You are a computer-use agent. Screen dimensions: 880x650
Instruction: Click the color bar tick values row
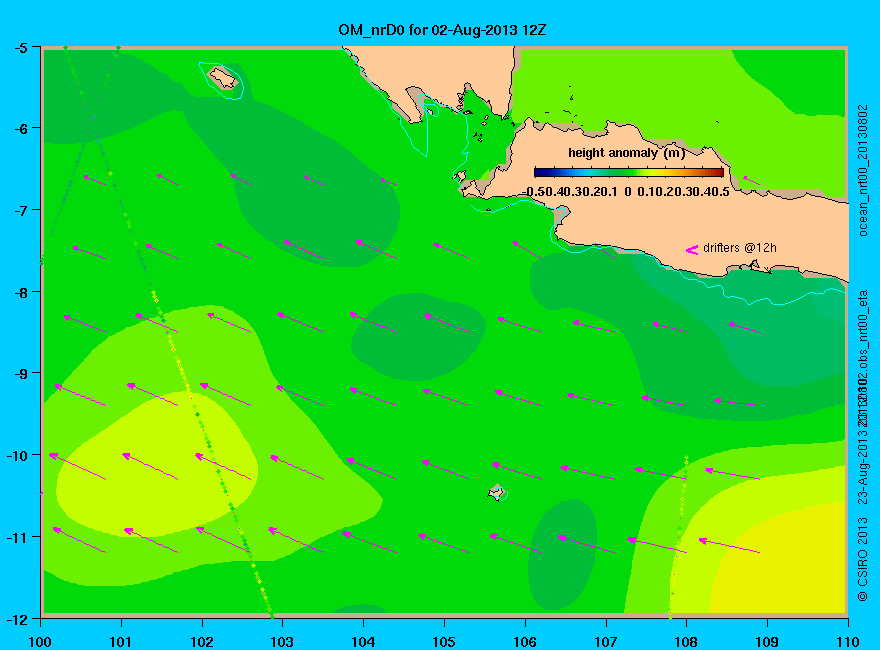(x=626, y=191)
